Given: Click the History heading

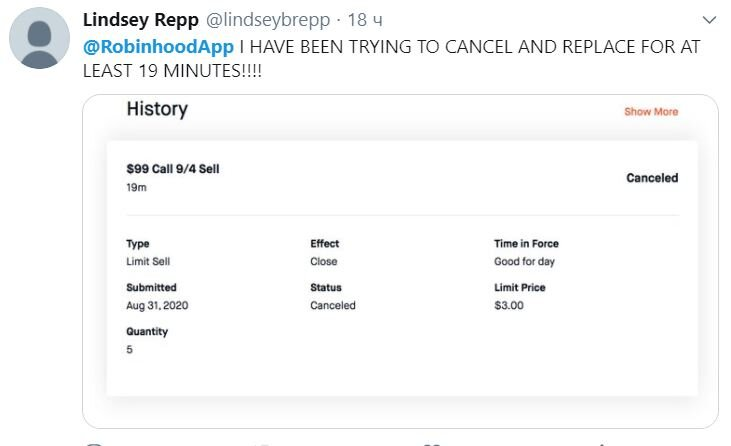Looking at the screenshot, I should click(x=157, y=109).
